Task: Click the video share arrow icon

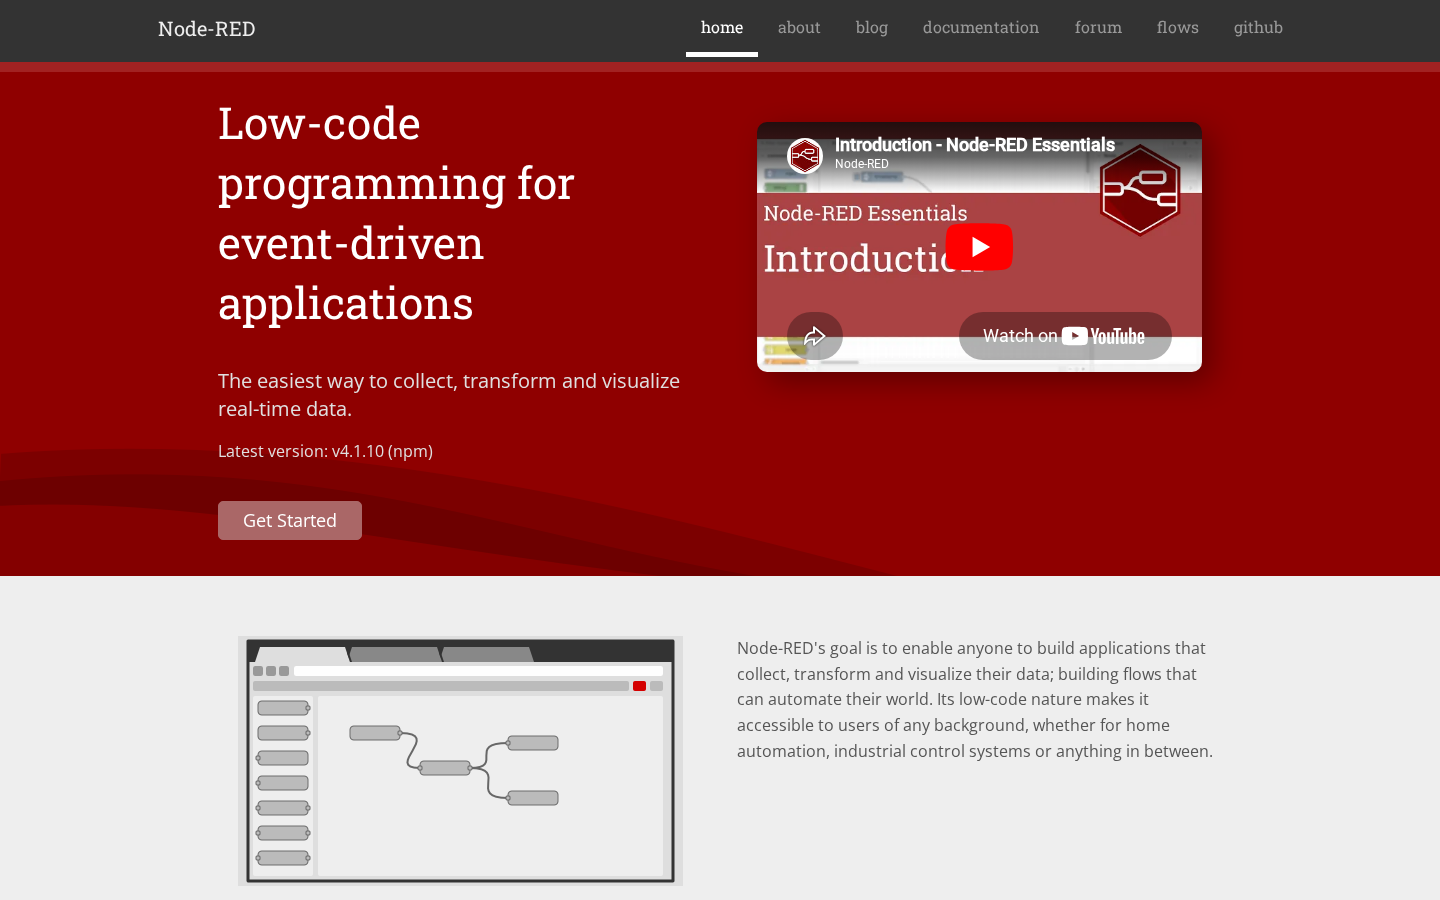Action: click(x=815, y=336)
